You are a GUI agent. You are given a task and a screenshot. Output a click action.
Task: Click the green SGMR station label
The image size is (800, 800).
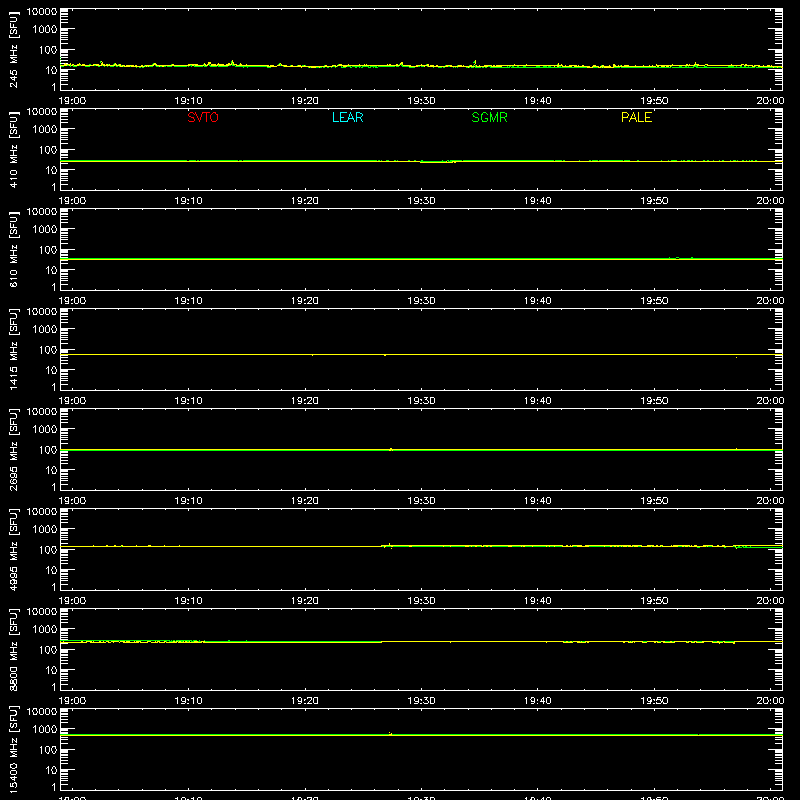click(489, 117)
